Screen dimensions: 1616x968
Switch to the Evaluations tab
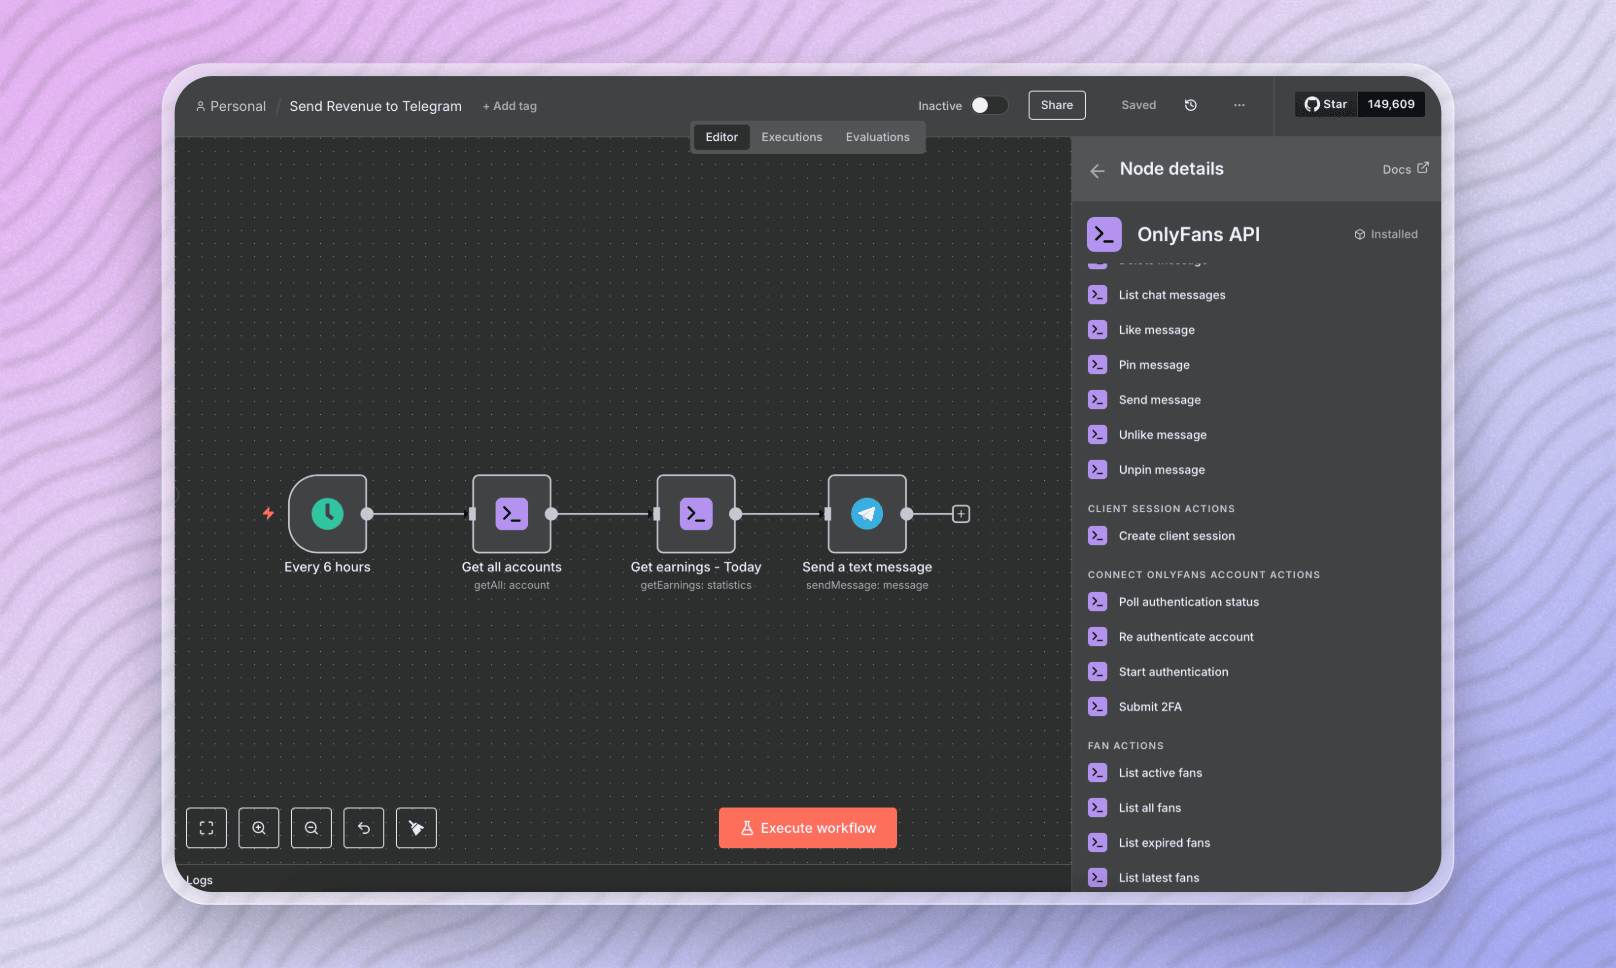878,137
